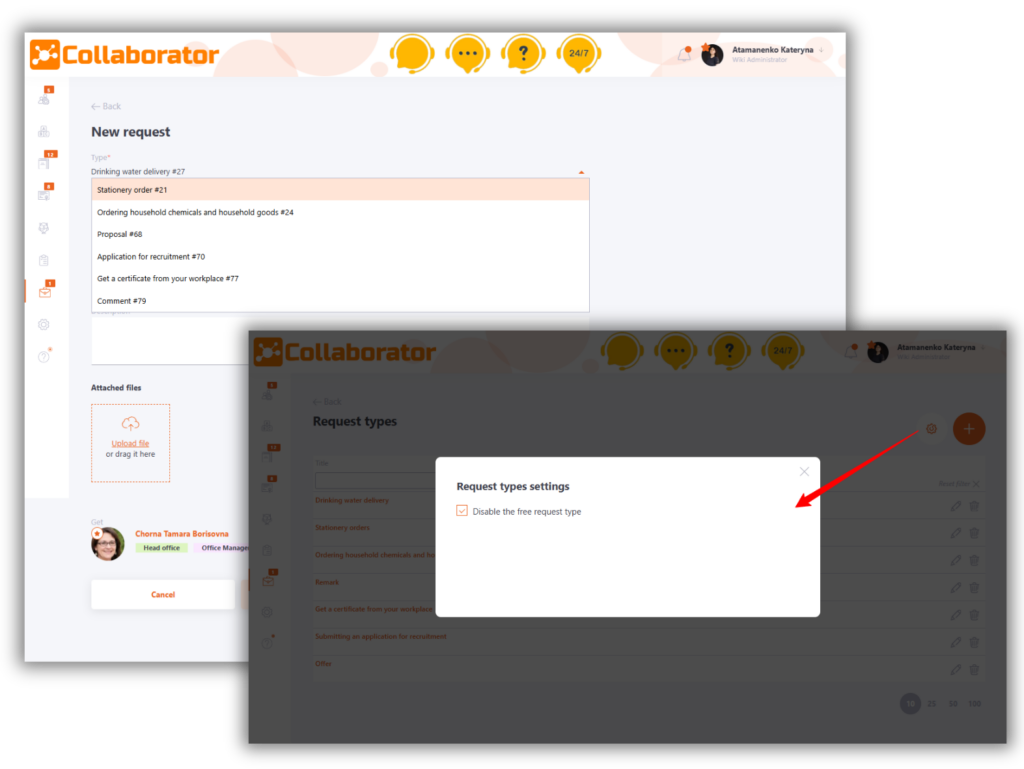
Task: Open Offer row in Request types list
Action: pos(323,664)
